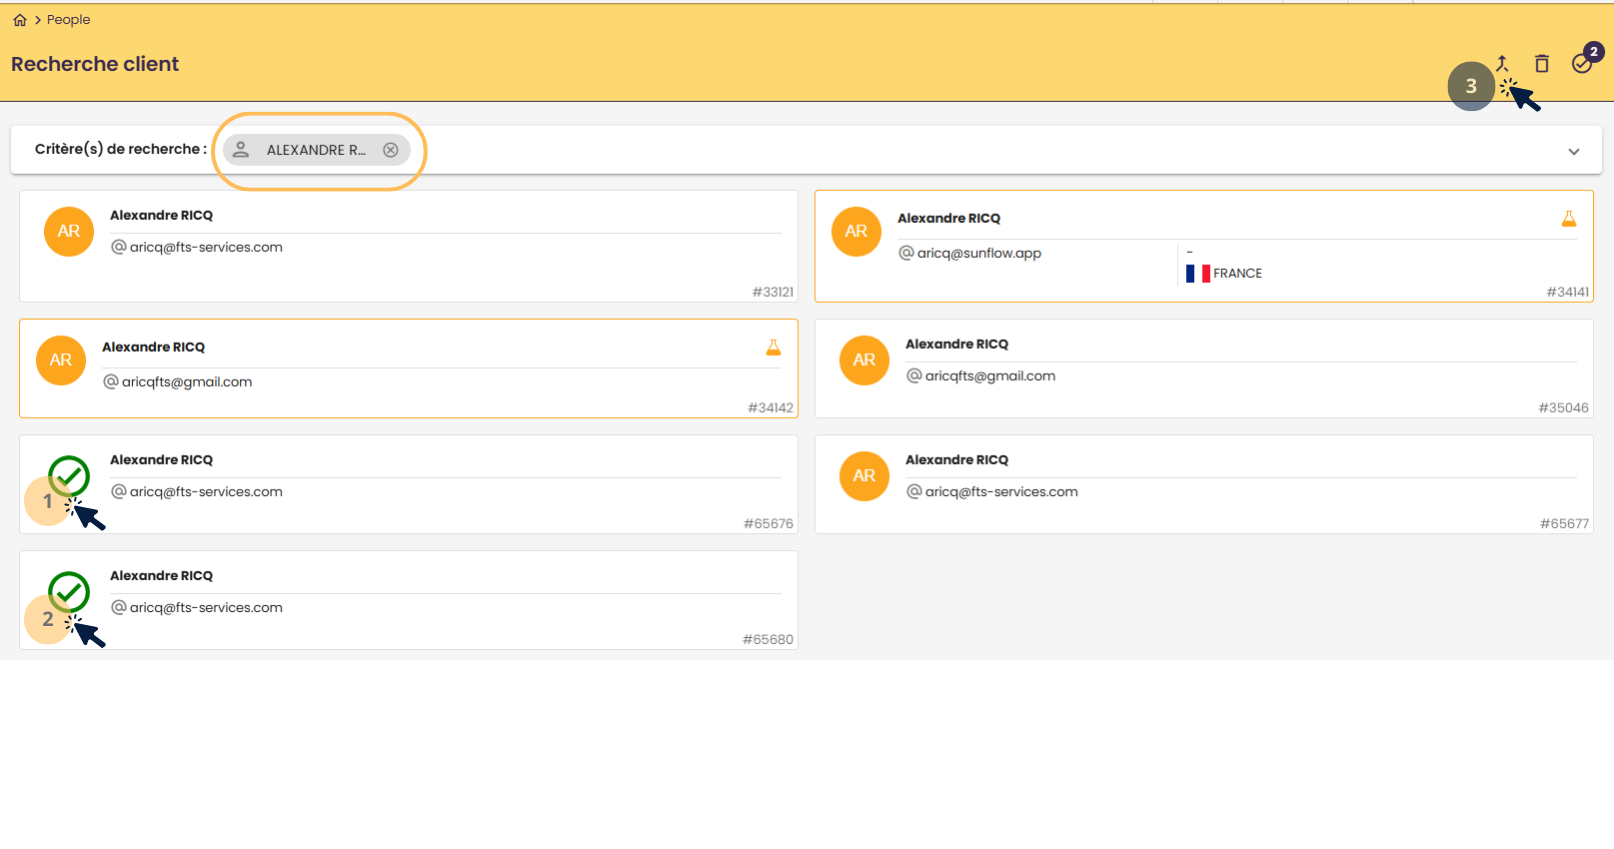This screenshot has width=1614, height=849.
Task: Remove the ALEXANDRE R... search criterion
Action: (x=391, y=150)
